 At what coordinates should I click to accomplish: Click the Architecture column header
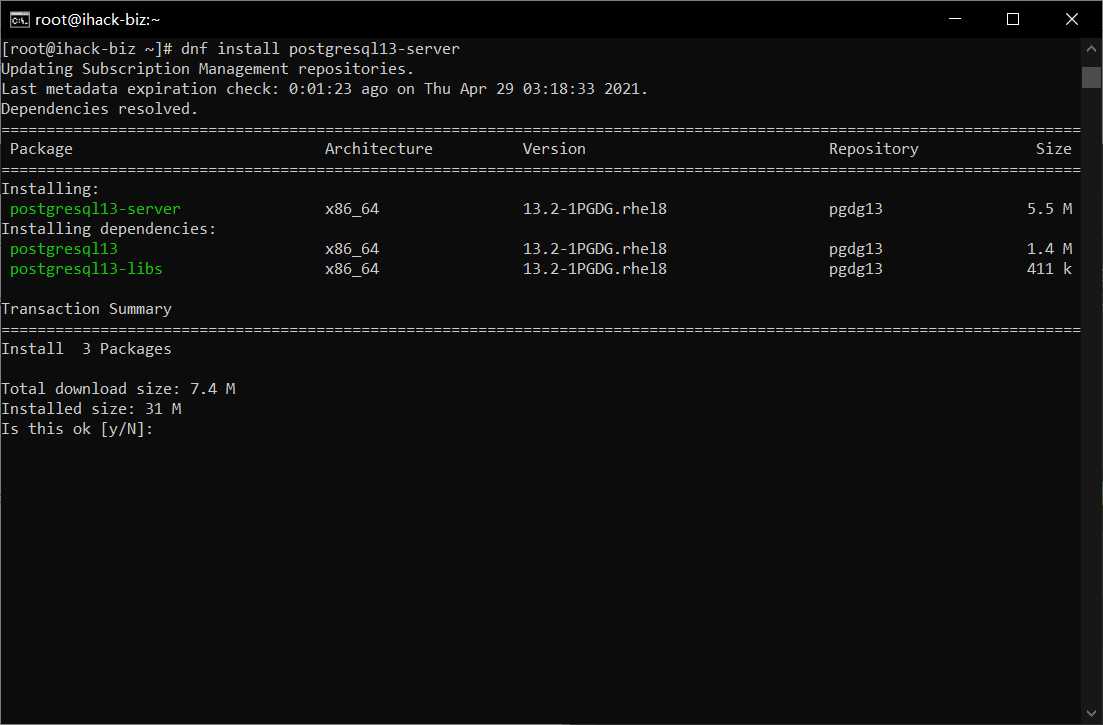[378, 148]
